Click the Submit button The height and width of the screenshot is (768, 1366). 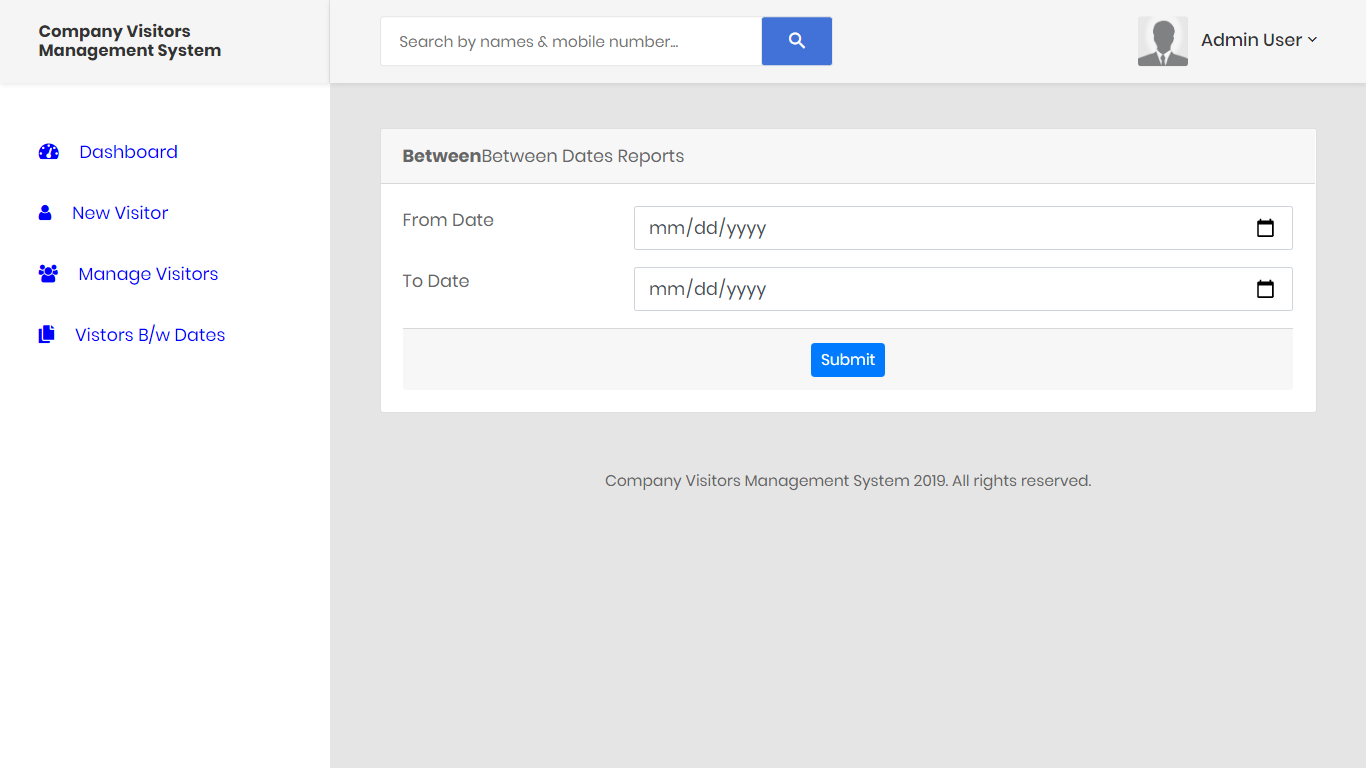coord(847,359)
